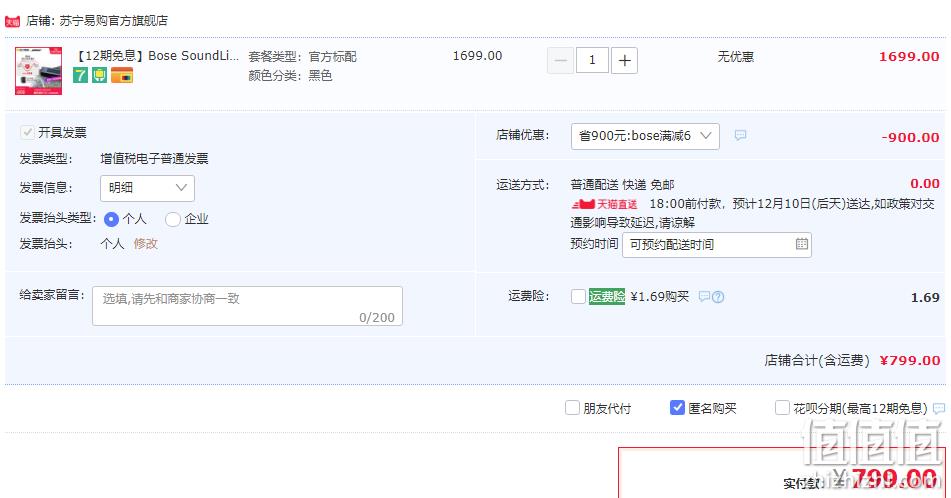Click the green 运费险 label badge
Viewport: 951px width, 498px height.
607,297
